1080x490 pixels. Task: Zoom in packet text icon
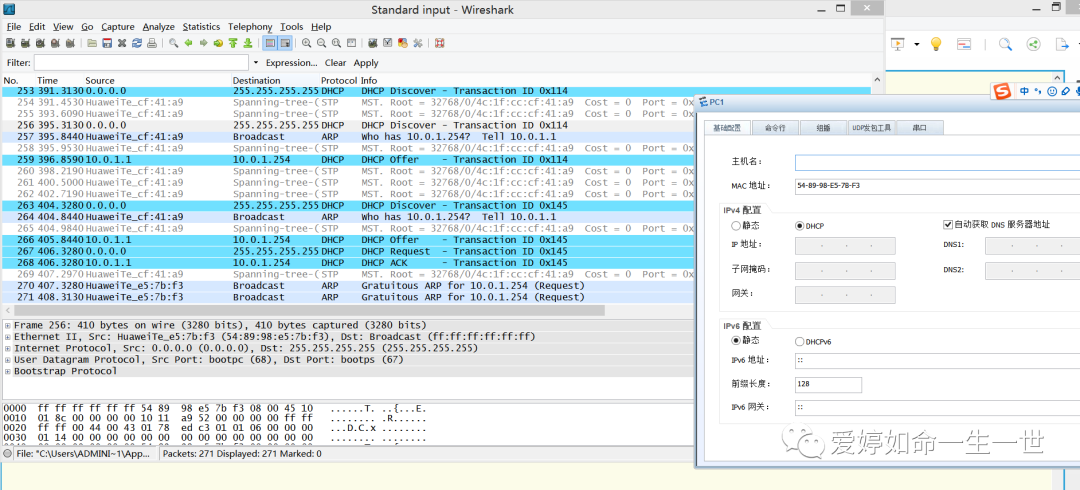click(307, 43)
